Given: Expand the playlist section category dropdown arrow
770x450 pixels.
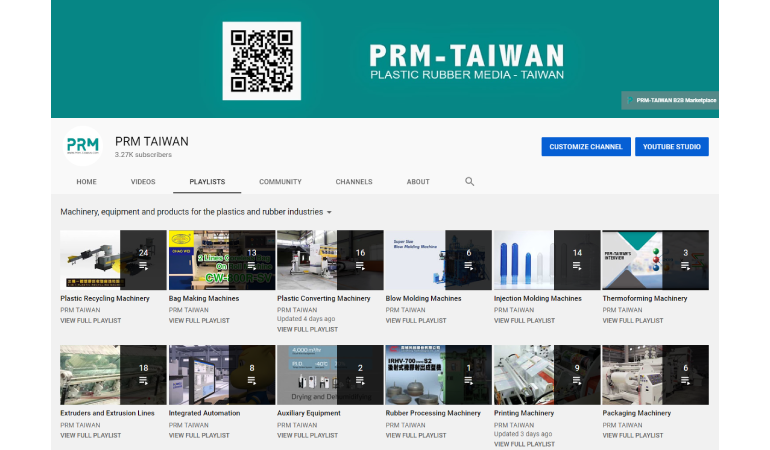Looking at the screenshot, I should pos(329,212).
